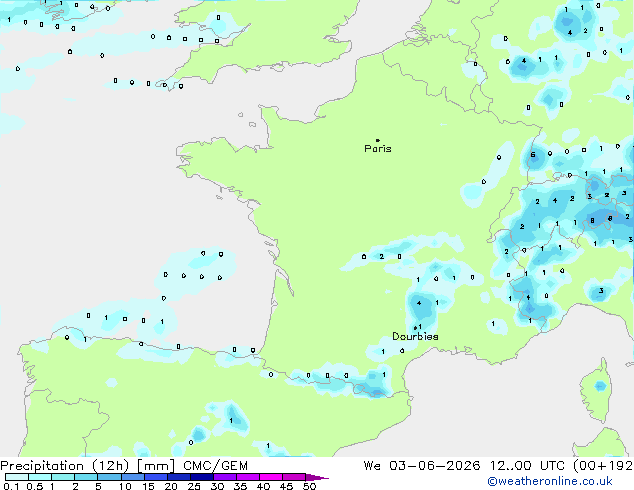Click the 'Precipitation (12h) [mm] CMC/GEM' title
Screen dimensions: 634x490
click(x=124, y=466)
